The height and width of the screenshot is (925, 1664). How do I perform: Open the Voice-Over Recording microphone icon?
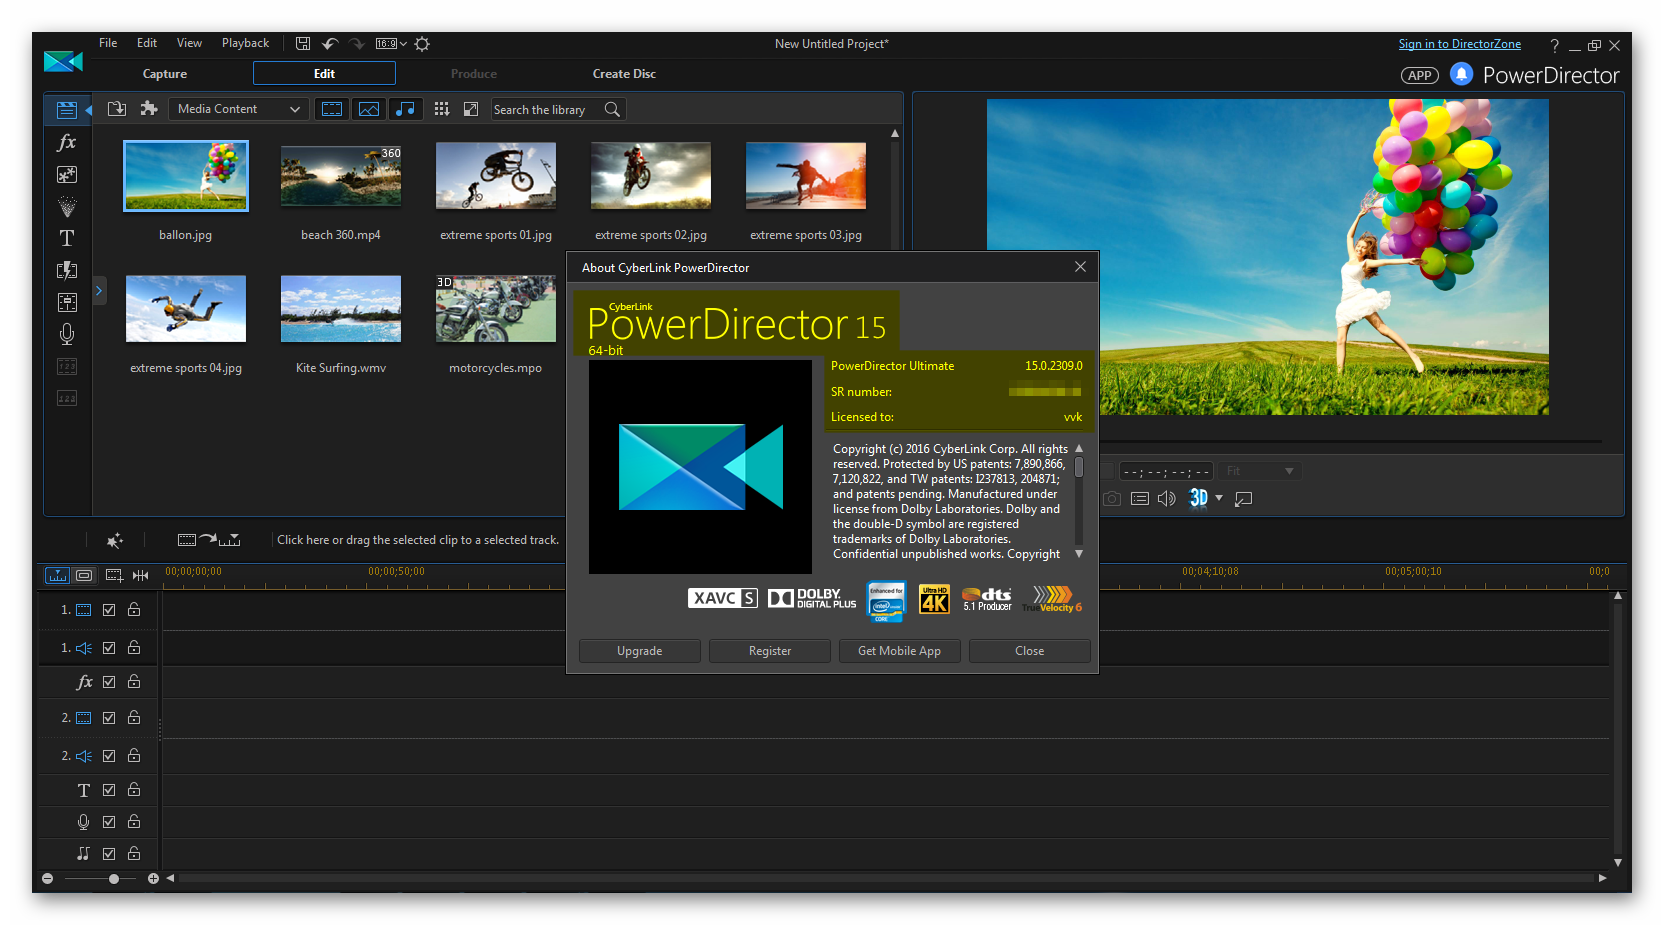[66, 334]
